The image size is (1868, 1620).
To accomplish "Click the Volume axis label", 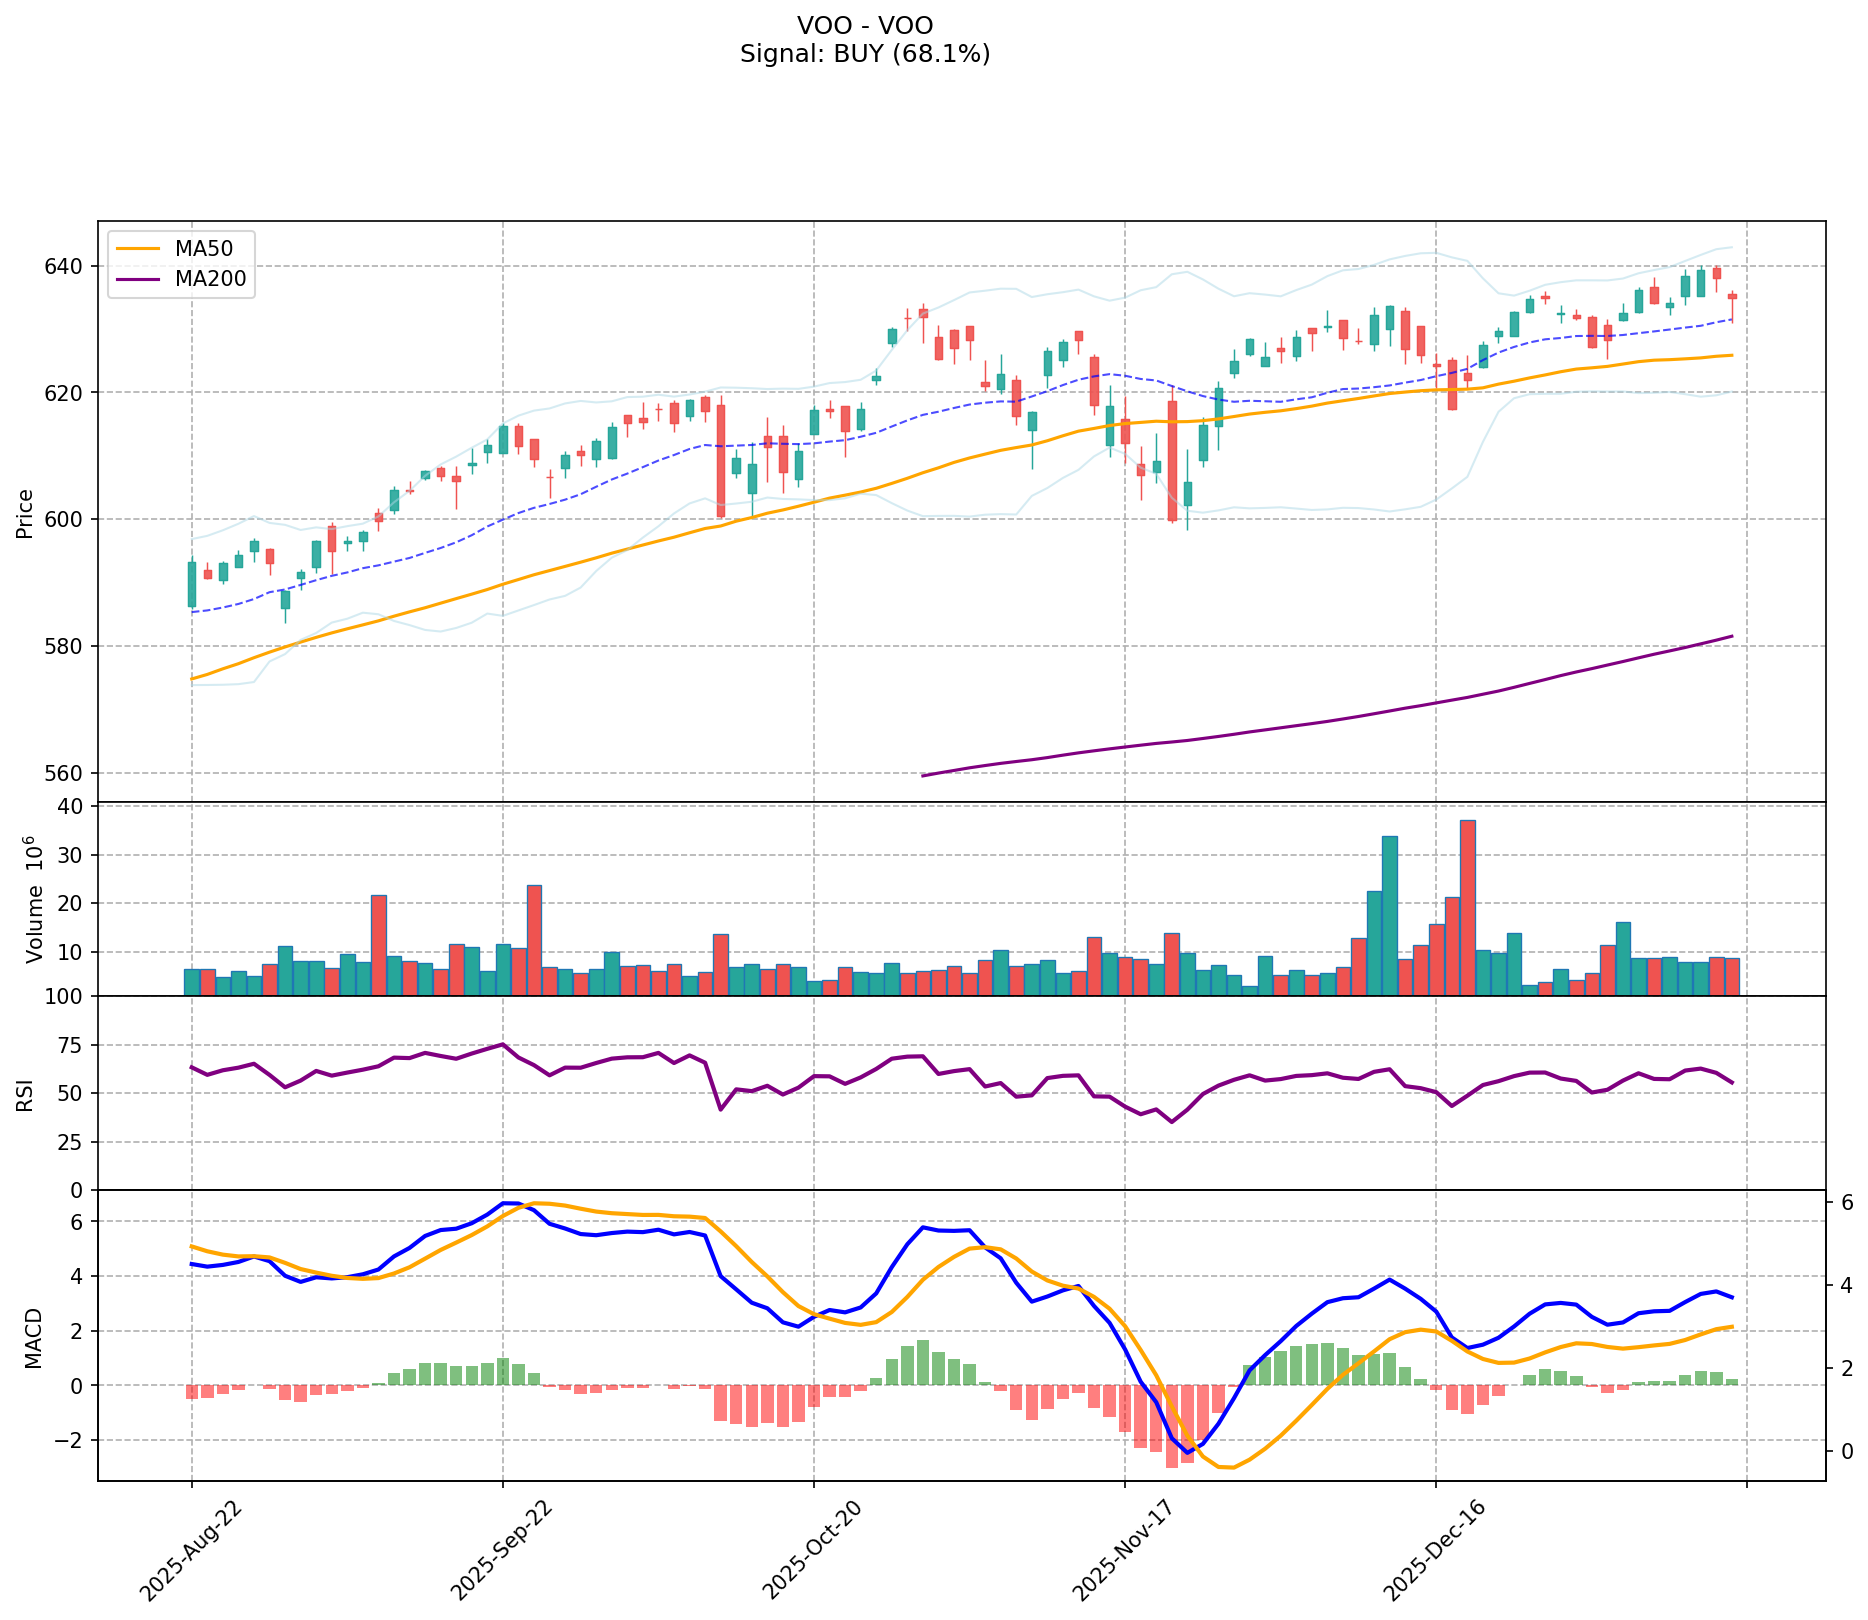I will coord(34,900).
